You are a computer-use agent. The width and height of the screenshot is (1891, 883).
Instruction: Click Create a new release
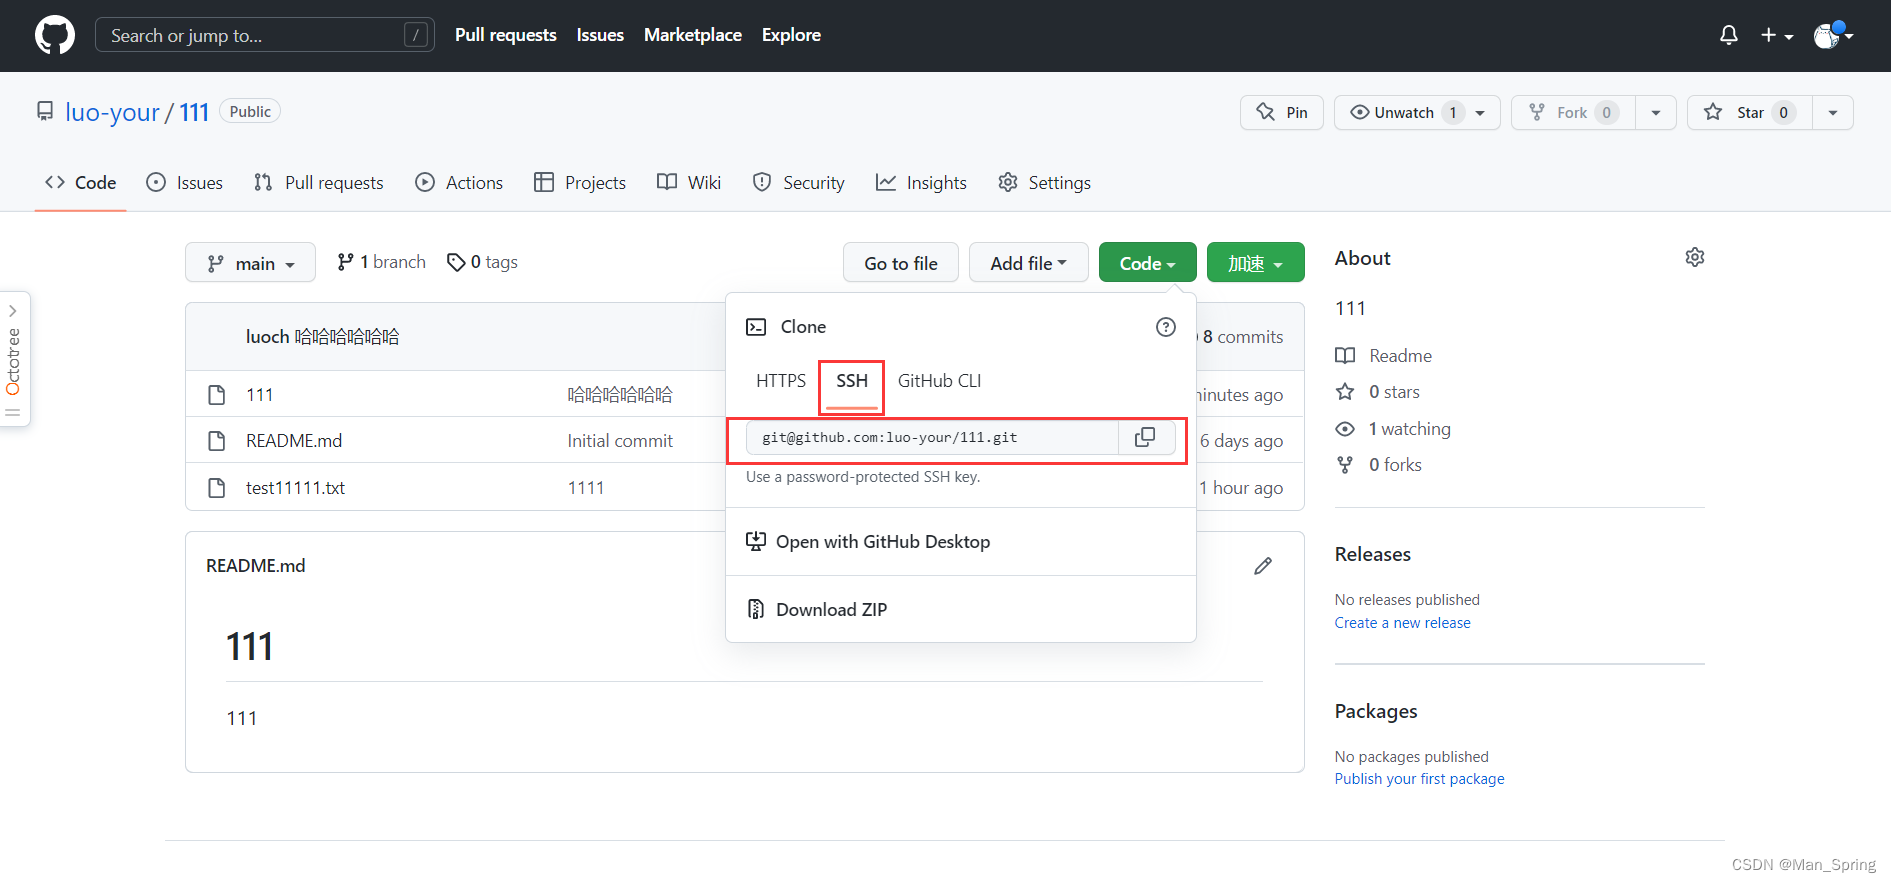point(1403,623)
